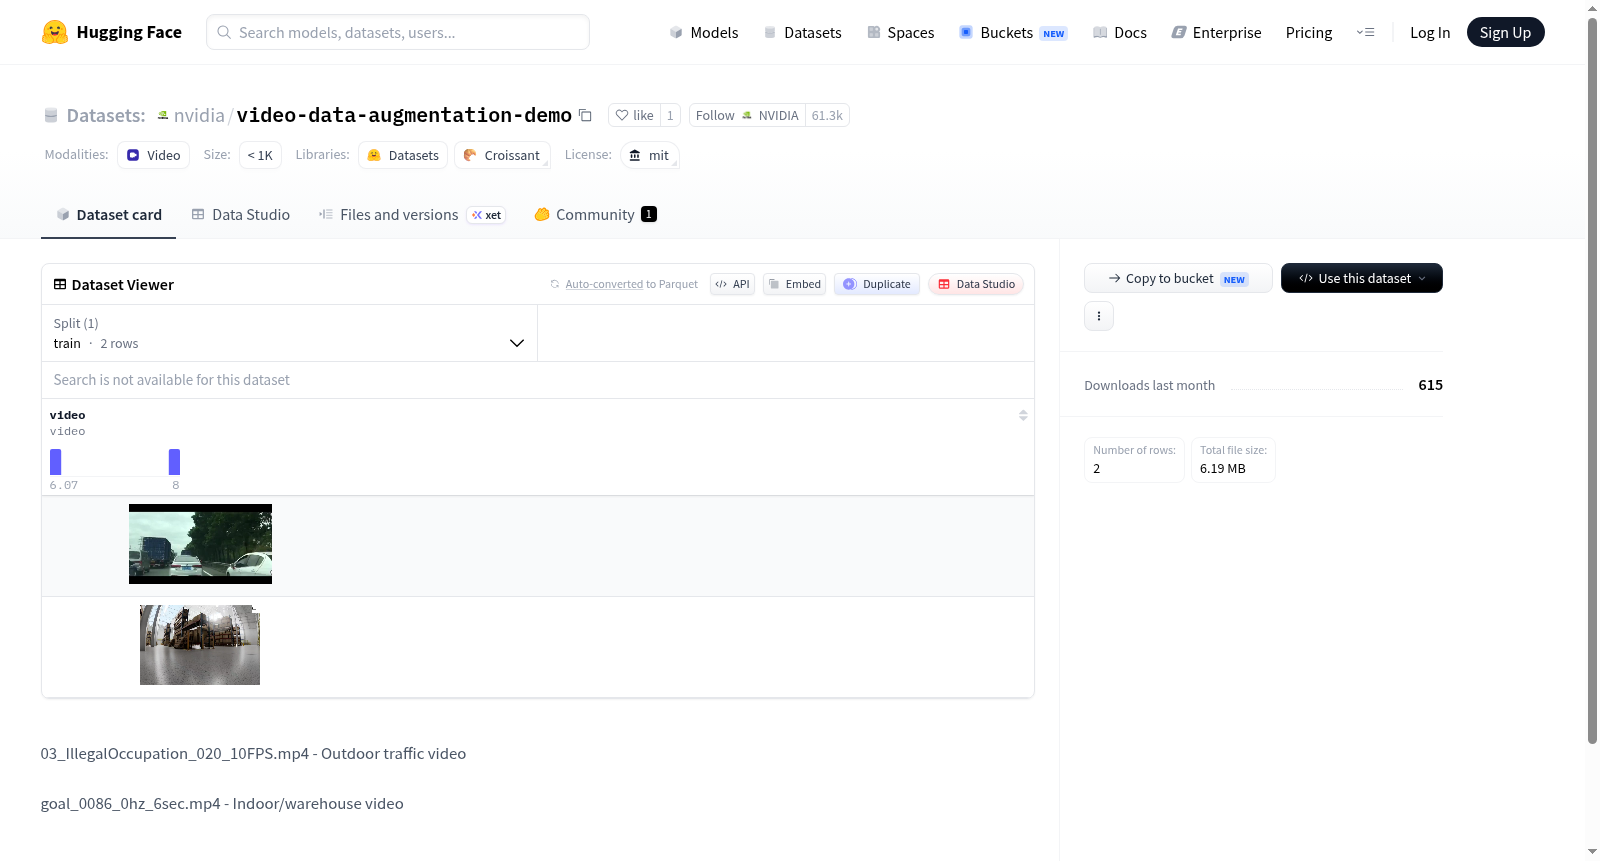Image resolution: width=1600 pixels, height=861 pixels.
Task: Click the like count 1
Action: pos(670,115)
